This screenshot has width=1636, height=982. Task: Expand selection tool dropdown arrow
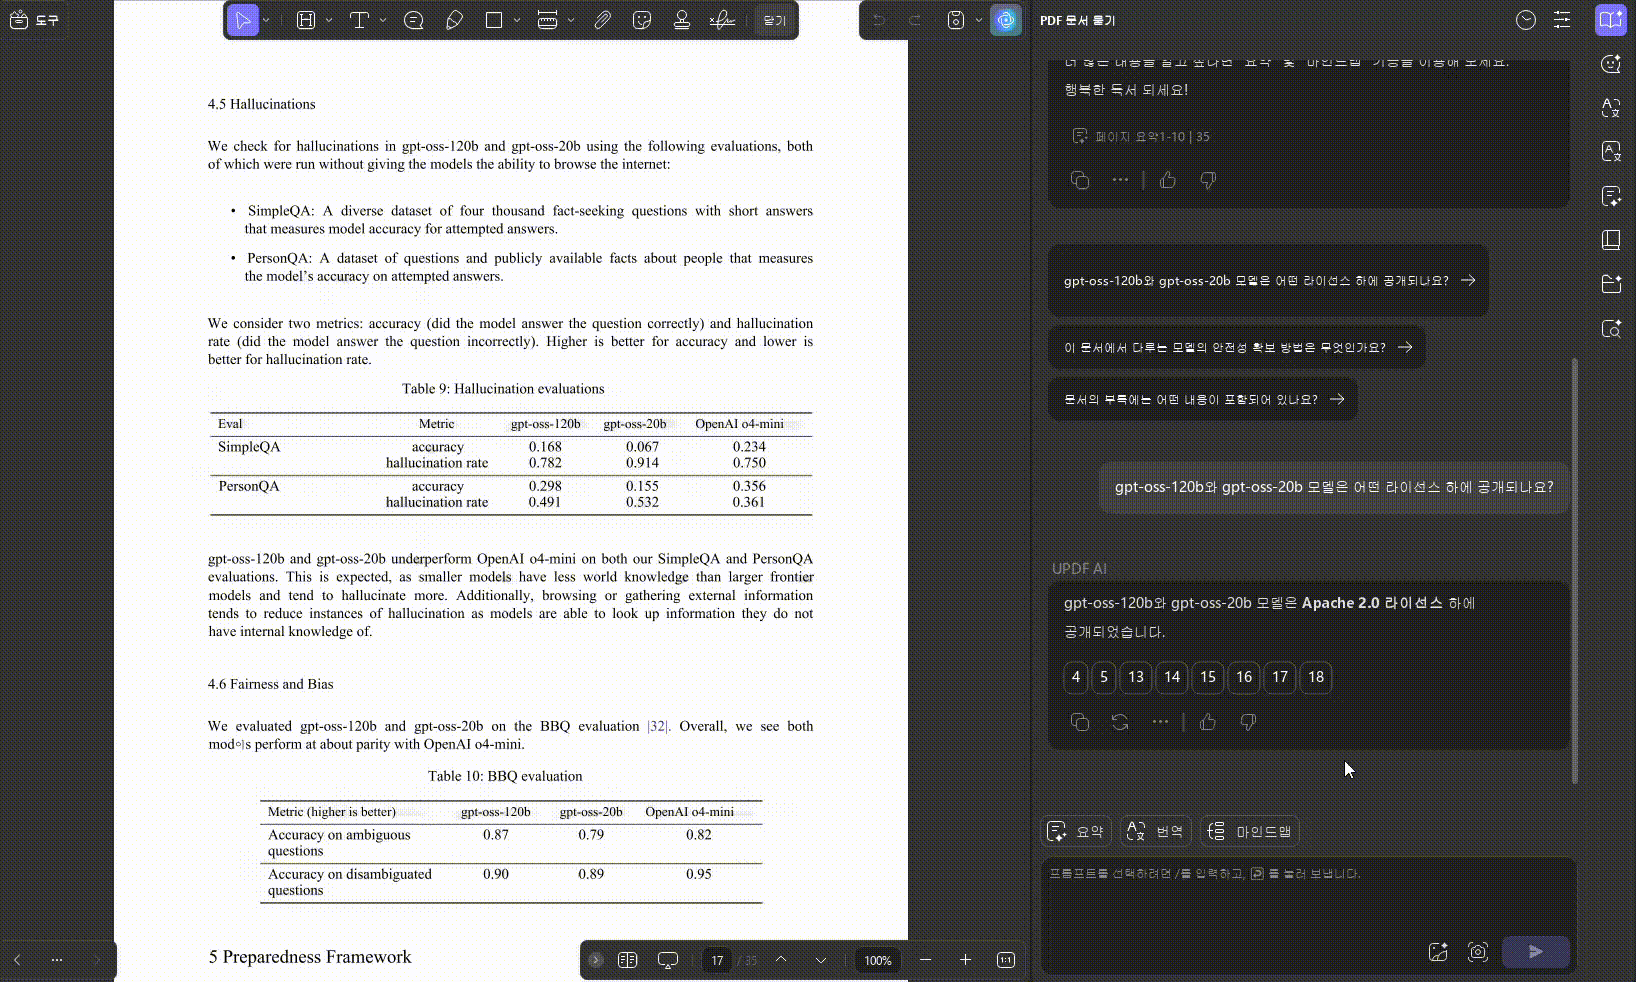coord(266,20)
